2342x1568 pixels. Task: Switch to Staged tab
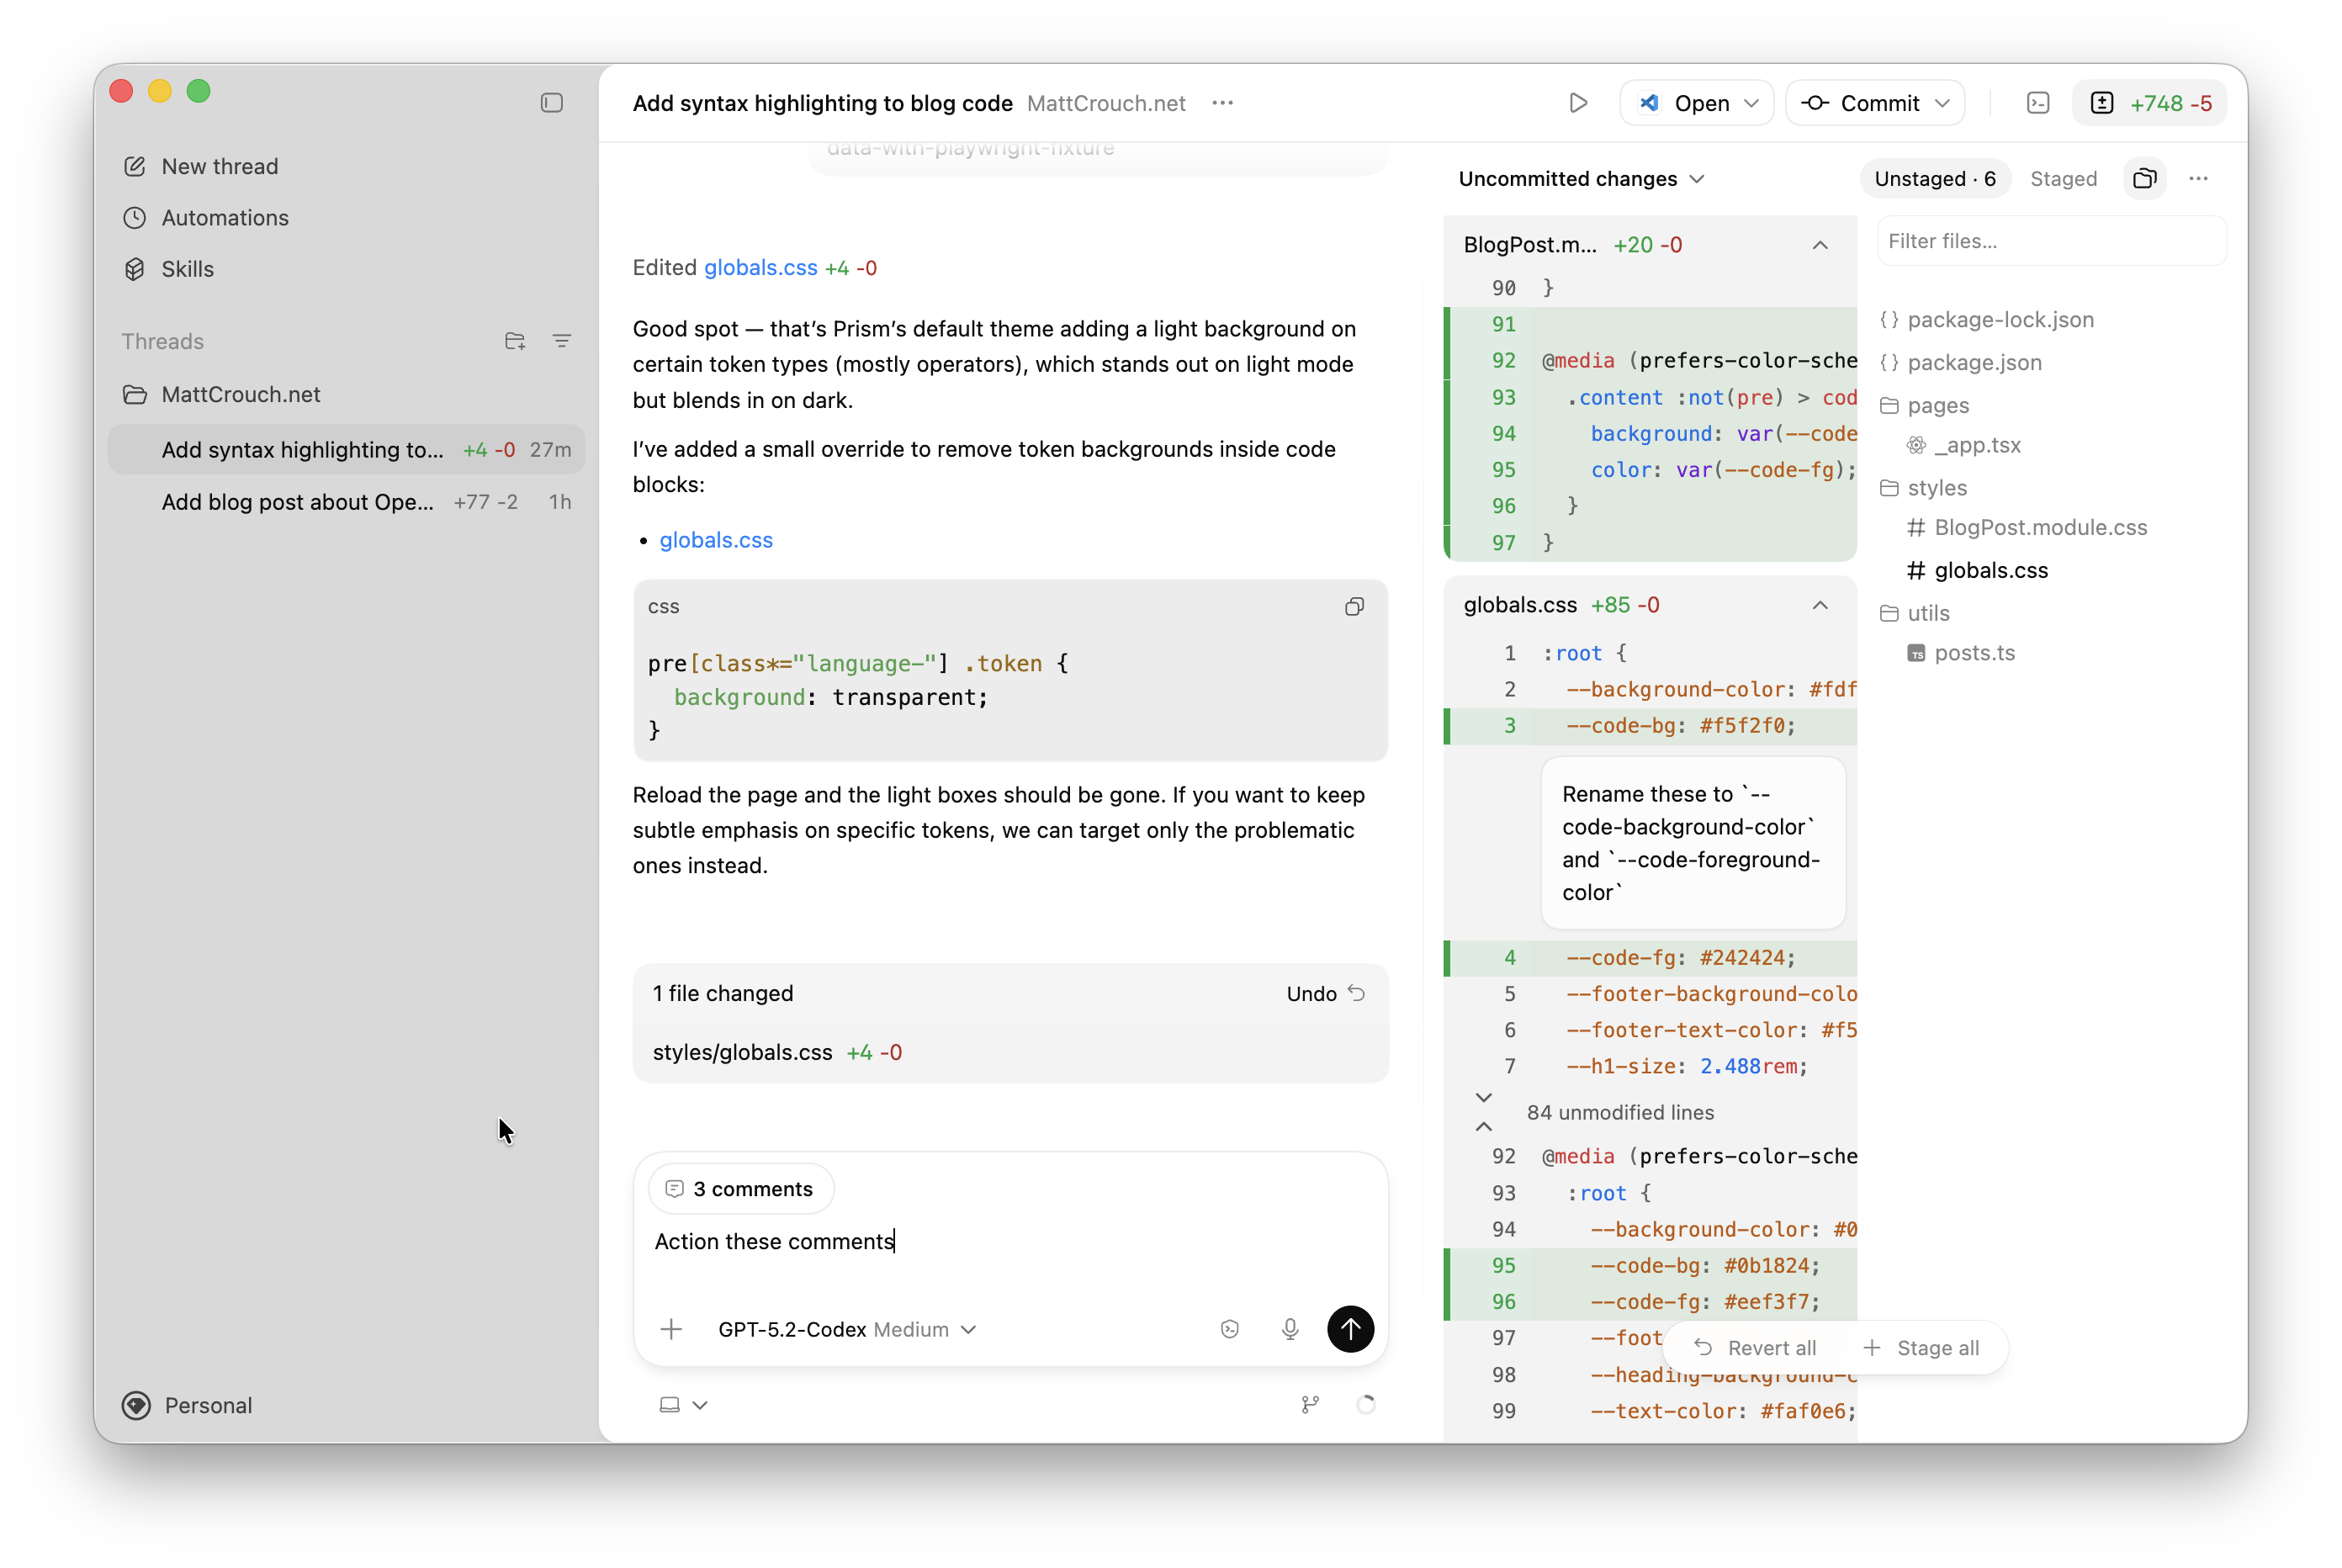[x=2063, y=179]
